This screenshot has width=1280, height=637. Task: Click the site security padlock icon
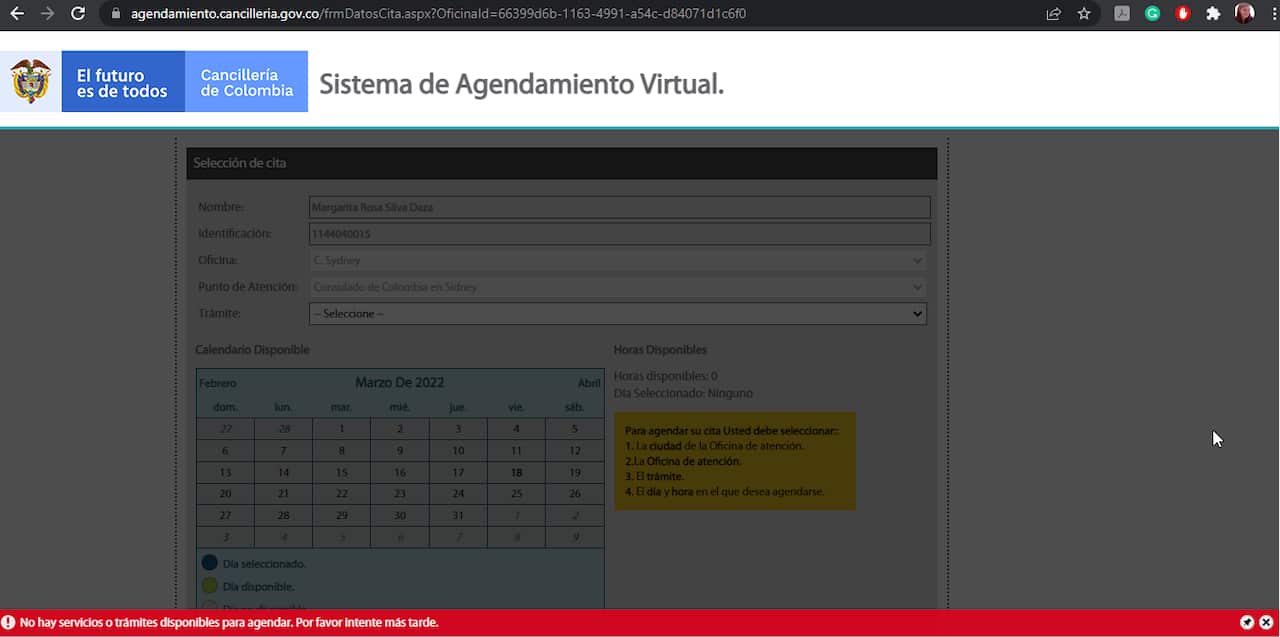pyautogui.click(x=114, y=14)
